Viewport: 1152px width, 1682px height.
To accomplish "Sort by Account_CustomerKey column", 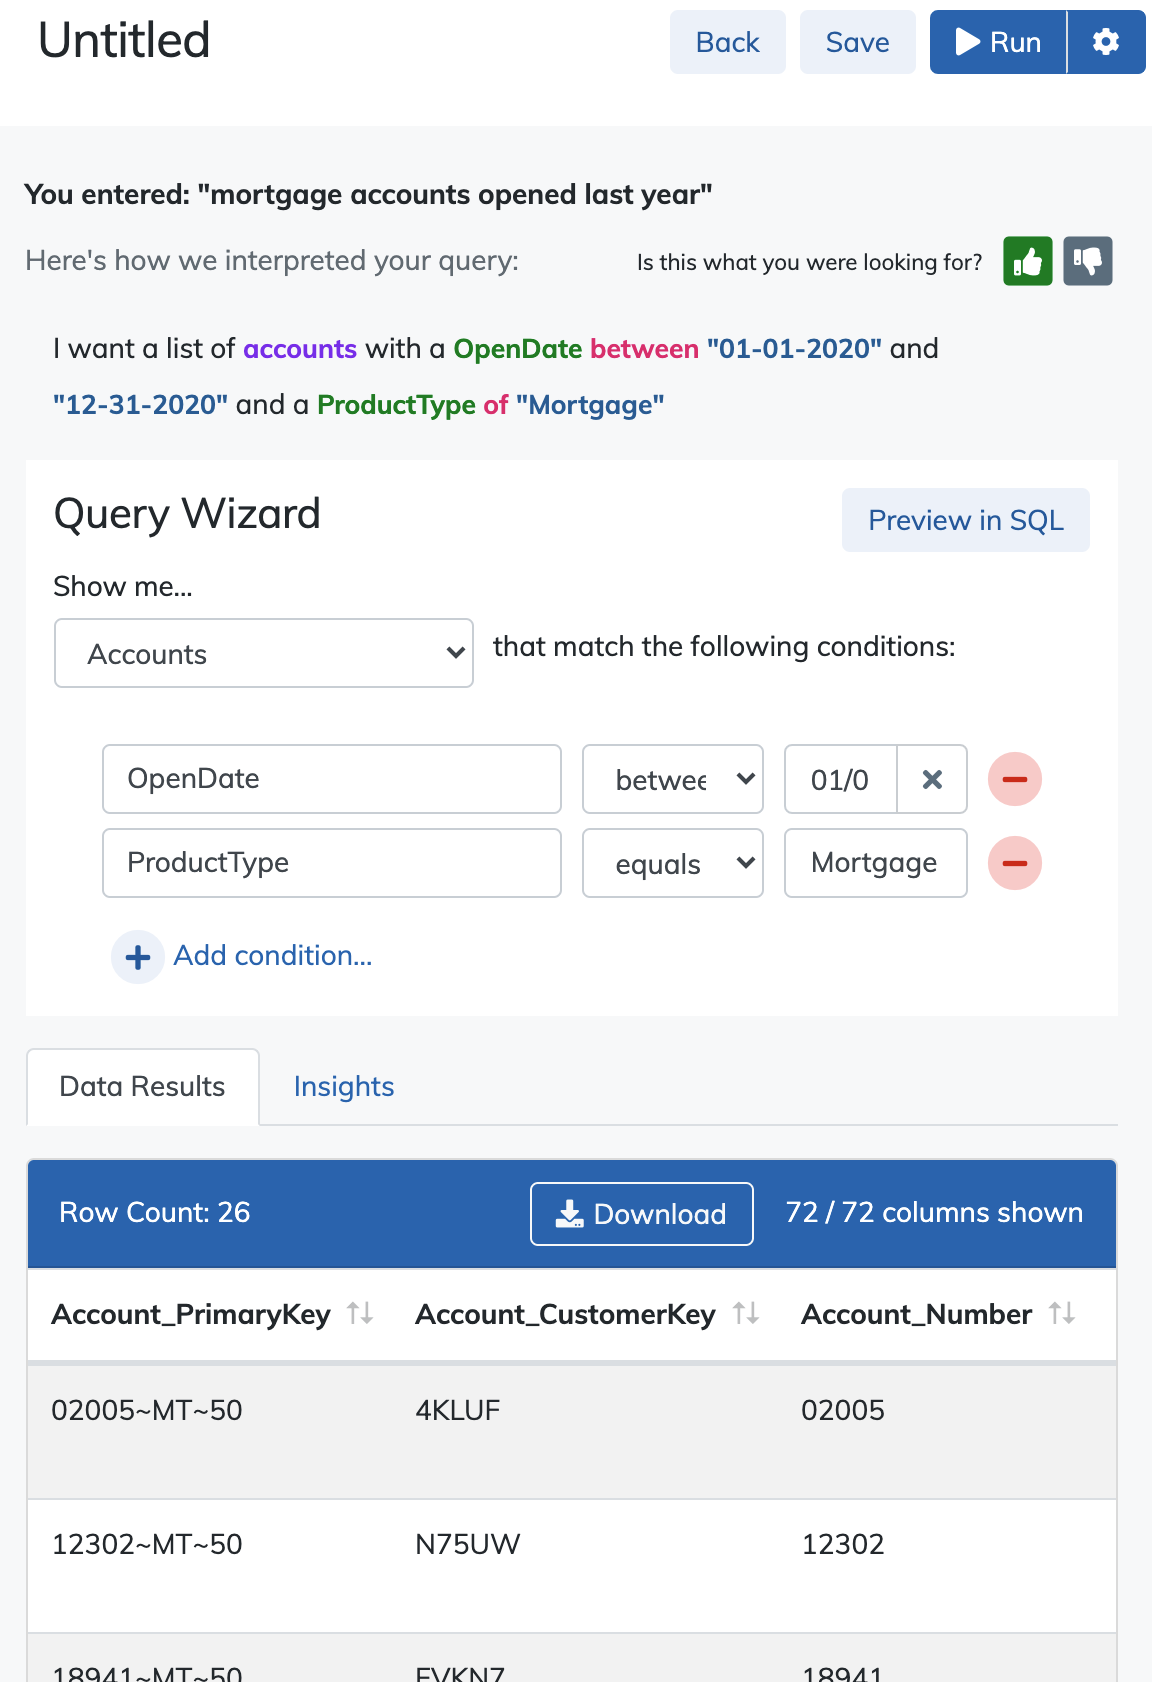I will (746, 1313).
